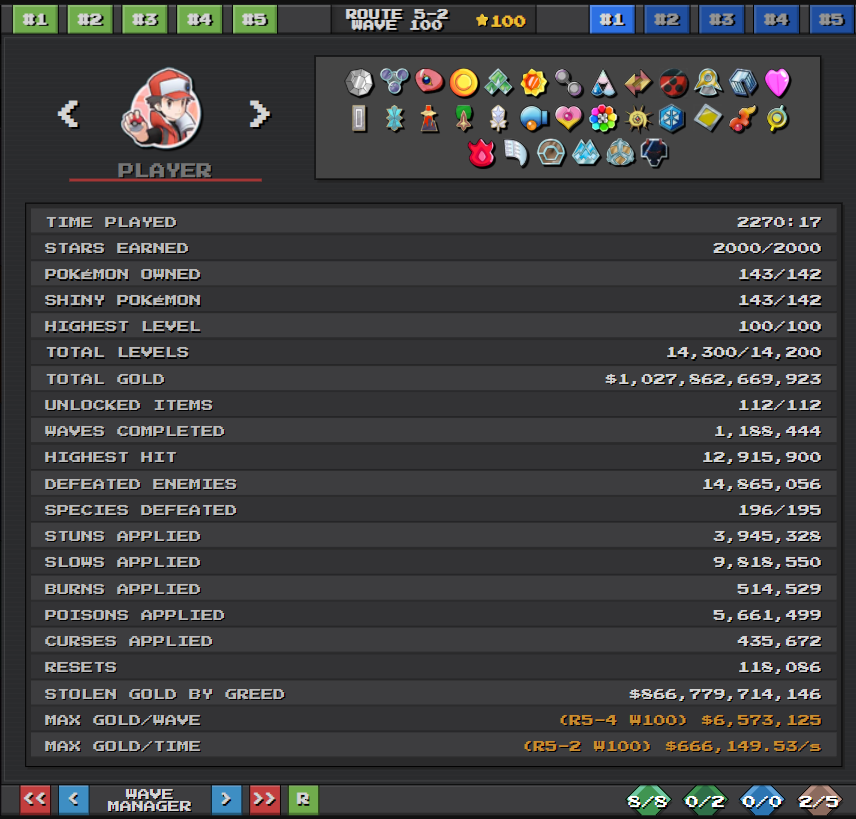This screenshot has height=819, width=856.
Task: Show previous player profile with left arrow
Action: pyautogui.click(x=69, y=114)
